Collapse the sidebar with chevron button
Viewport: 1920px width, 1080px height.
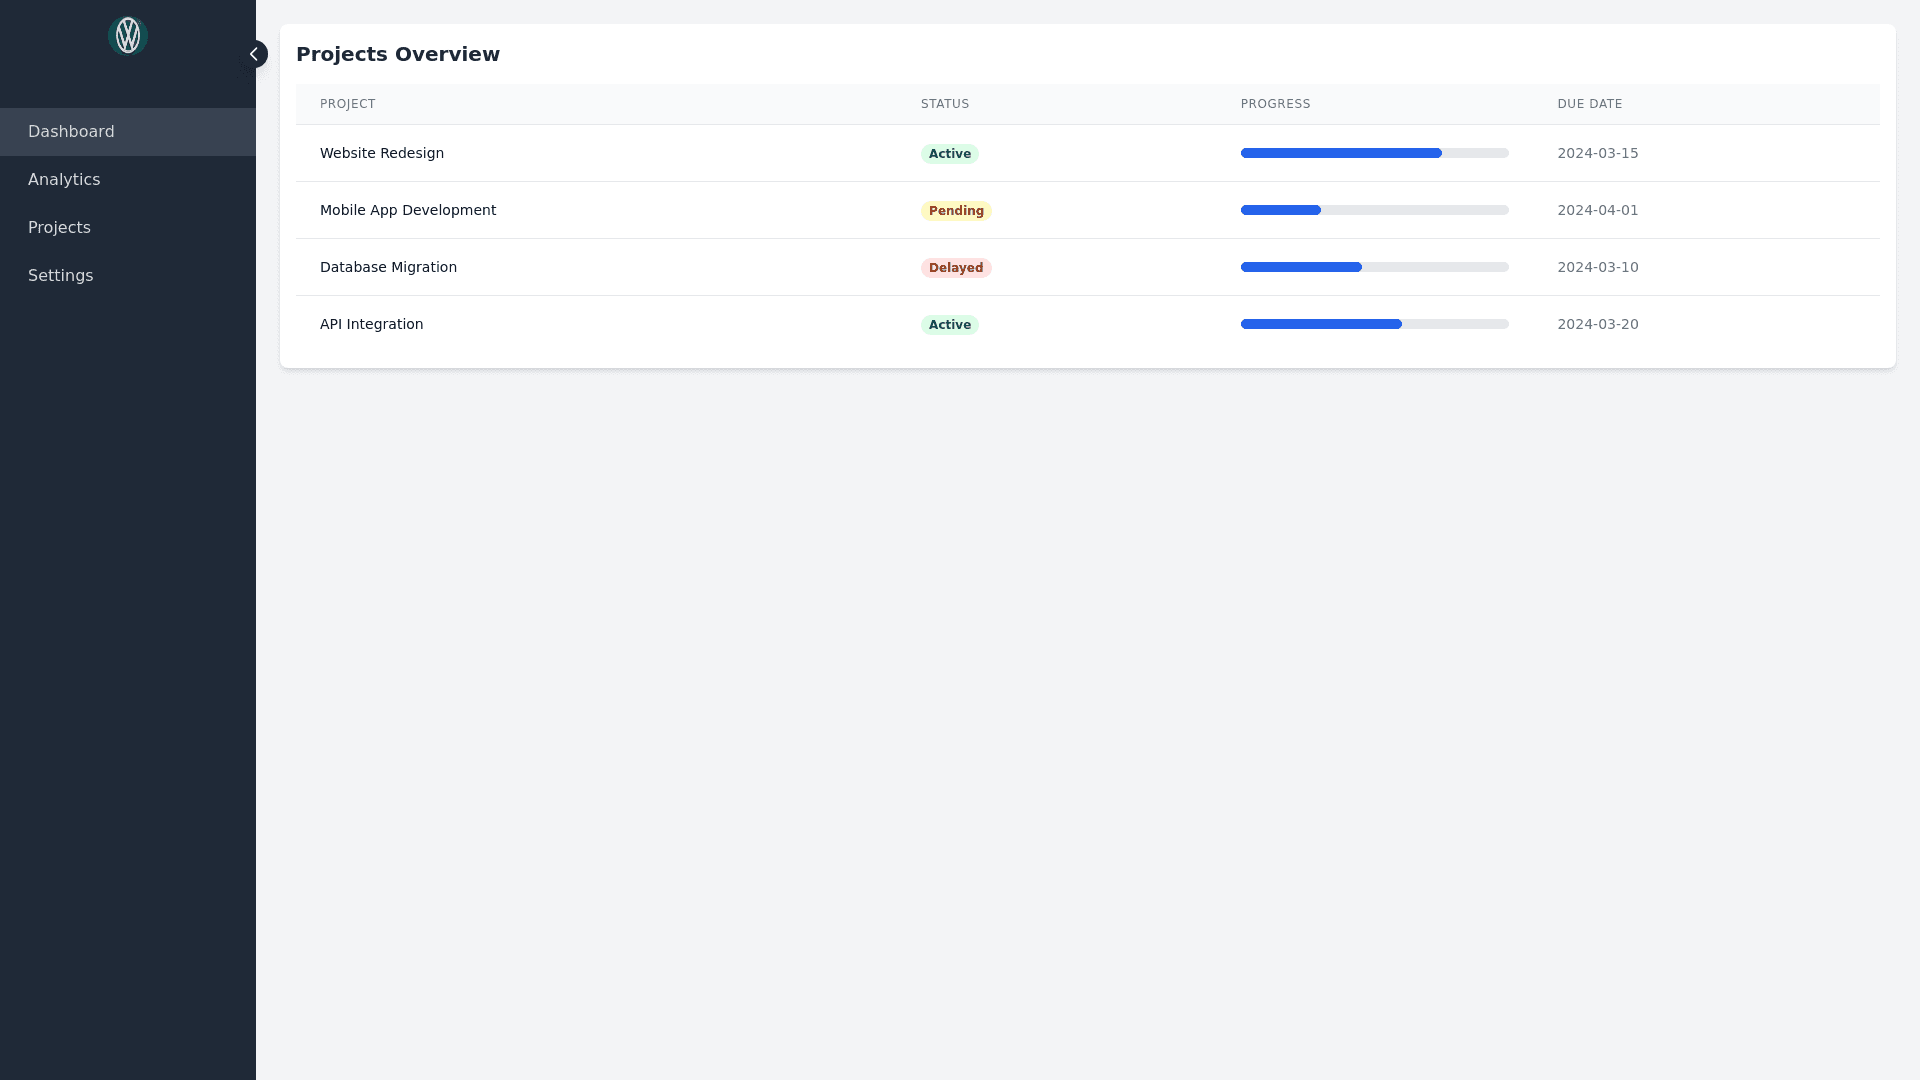pos(254,54)
